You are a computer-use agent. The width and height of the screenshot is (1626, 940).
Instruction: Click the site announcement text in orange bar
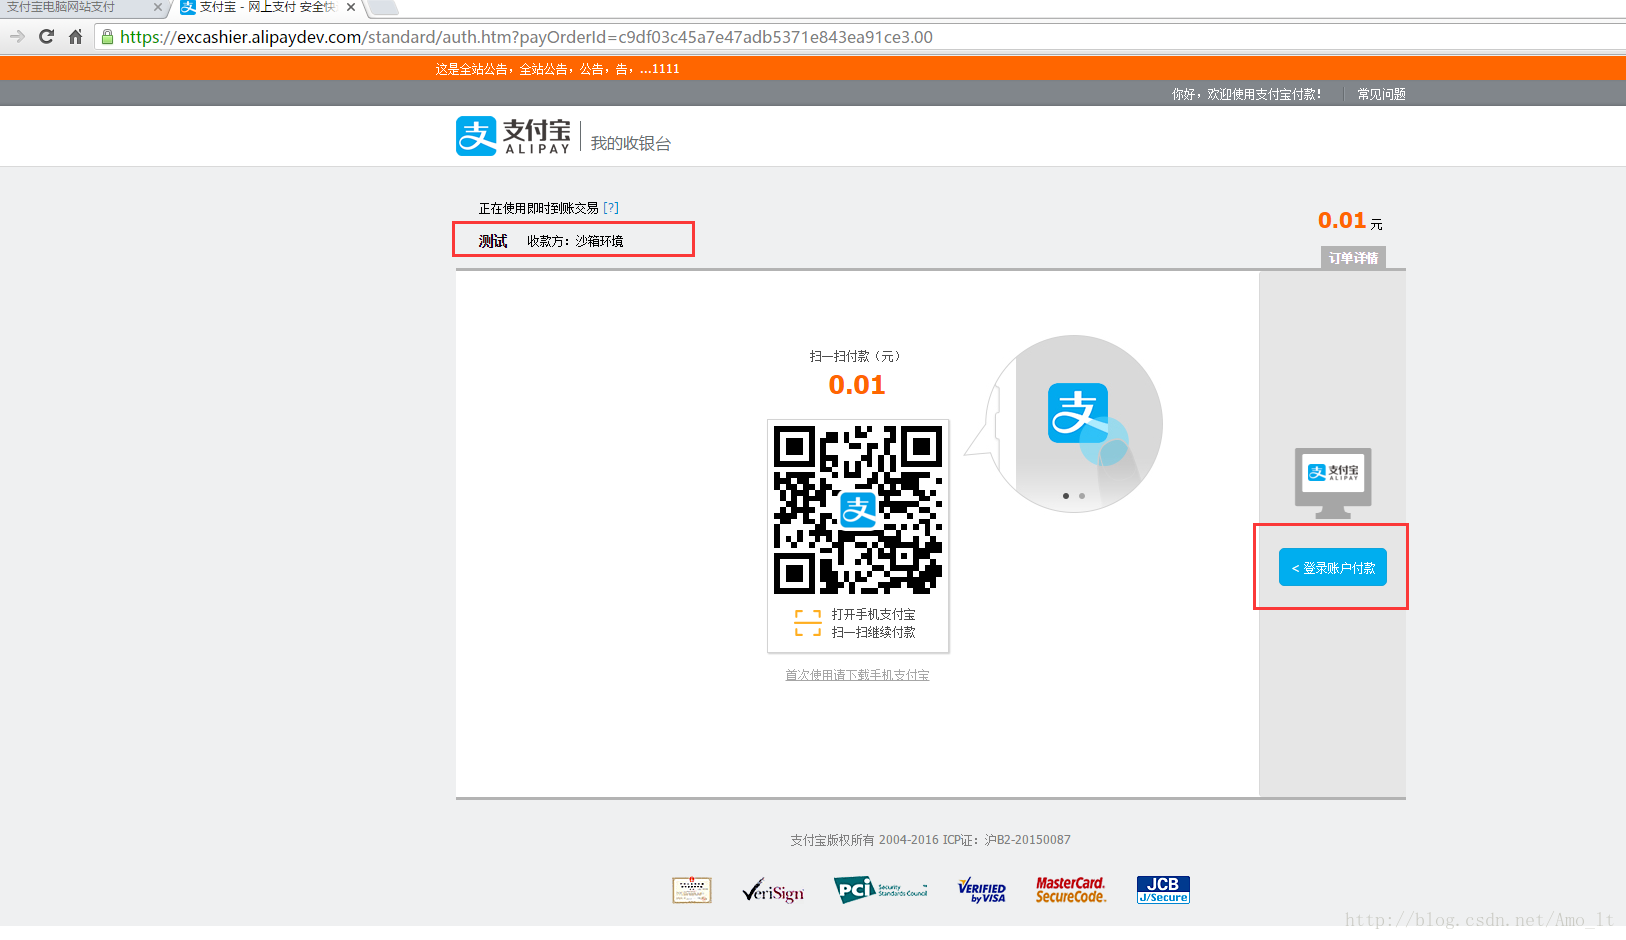tap(557, 69)
